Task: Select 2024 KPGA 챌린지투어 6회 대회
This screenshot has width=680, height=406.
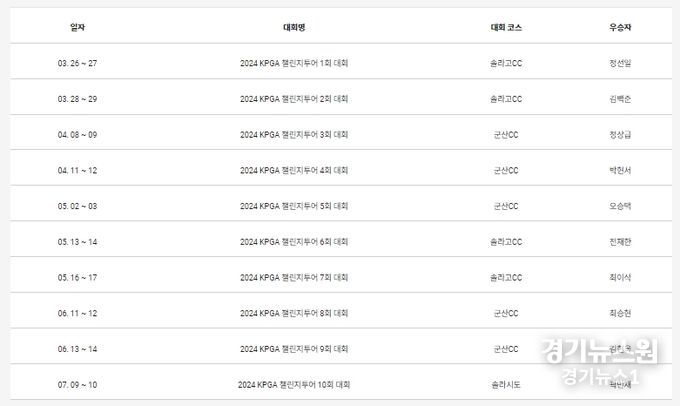Action: pyautogui.click(x=294, y=241)
